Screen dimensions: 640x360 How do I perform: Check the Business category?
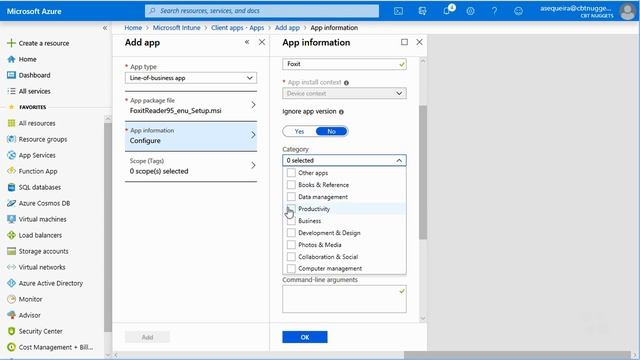[x=291, y=221]
